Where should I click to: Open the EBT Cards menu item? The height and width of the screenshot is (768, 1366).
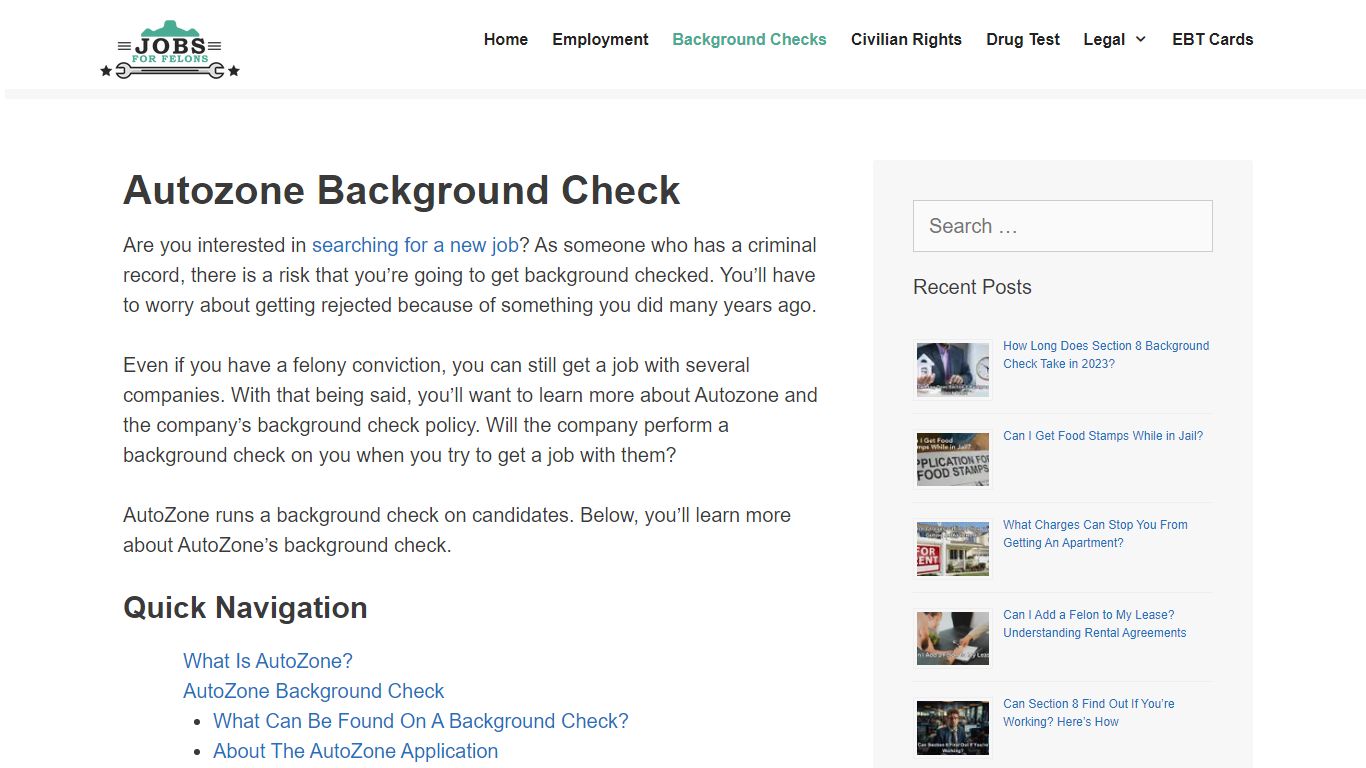point(1212,40)
